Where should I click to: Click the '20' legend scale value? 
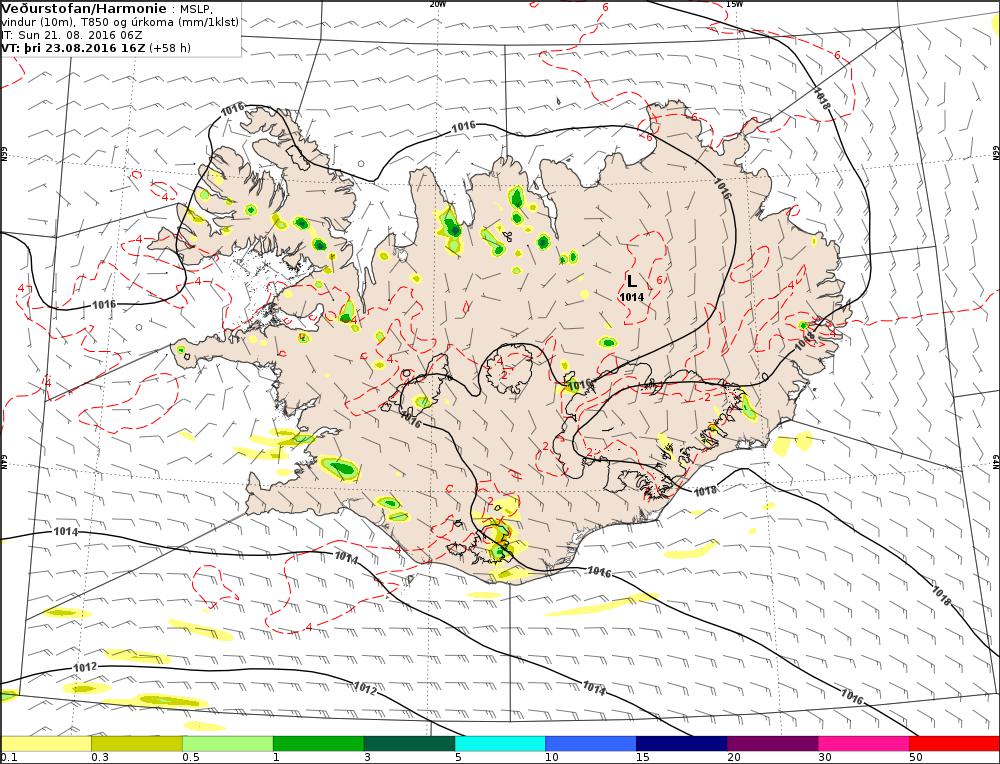(x=734, y=758)
